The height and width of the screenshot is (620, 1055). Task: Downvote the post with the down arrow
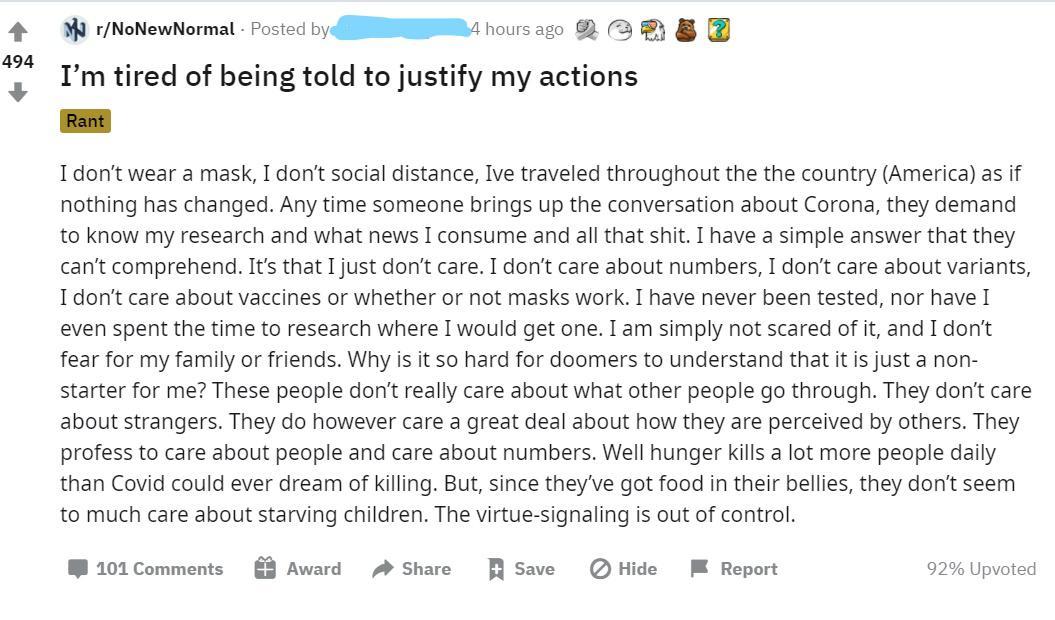(17, 92)
